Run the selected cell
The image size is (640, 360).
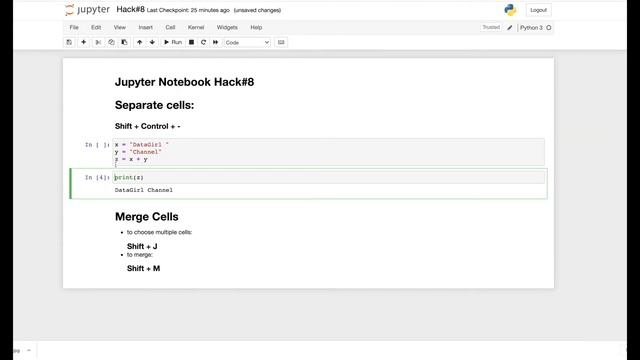coord(173,42)
